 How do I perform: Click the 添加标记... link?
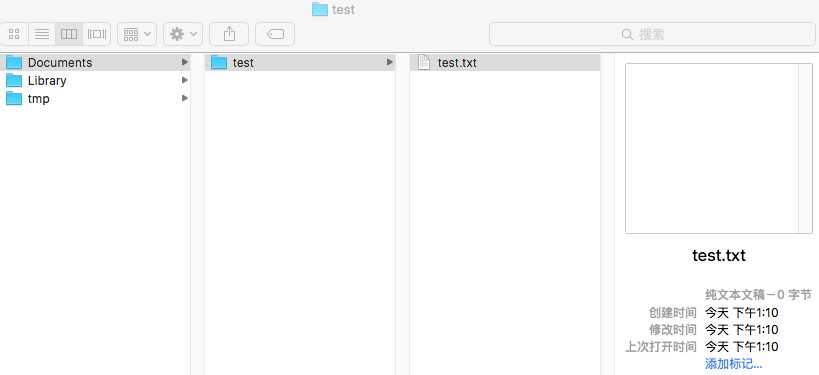tap(733, 364)
